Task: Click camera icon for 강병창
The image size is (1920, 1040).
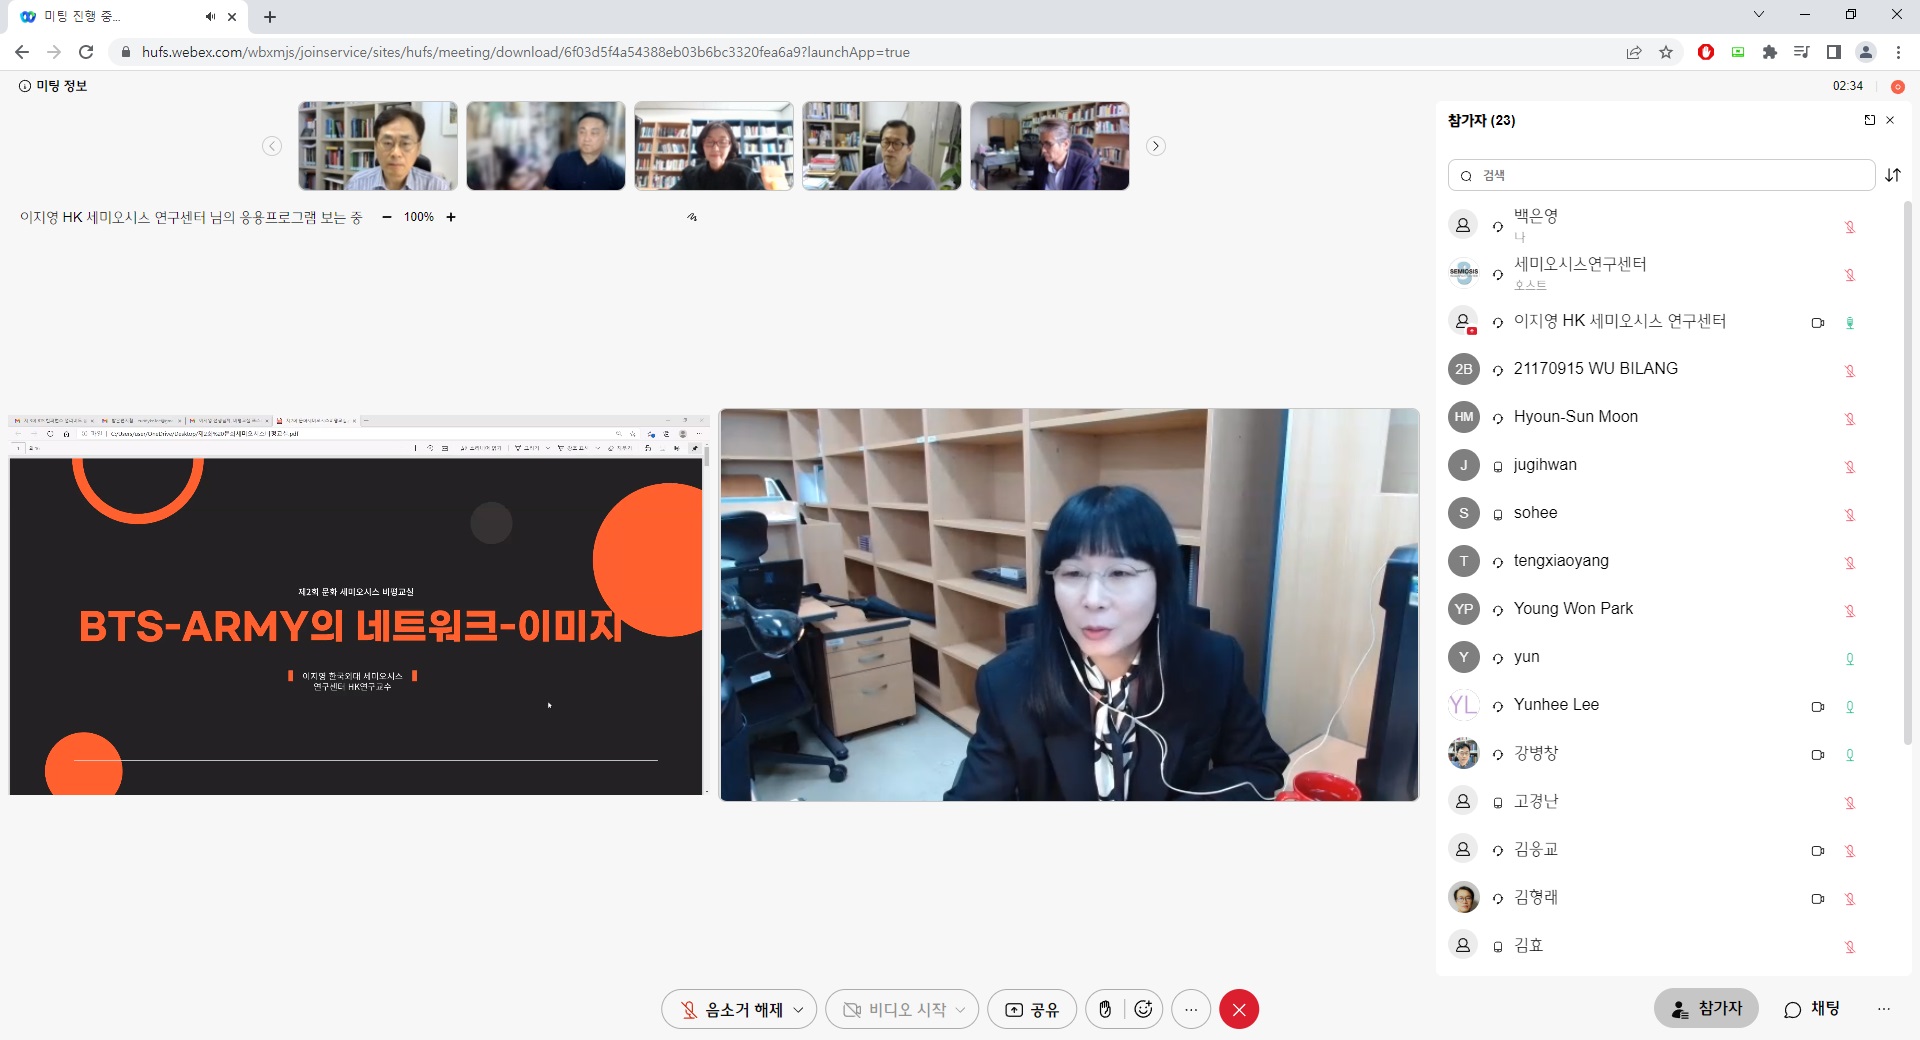Action: click(1818, 755)
